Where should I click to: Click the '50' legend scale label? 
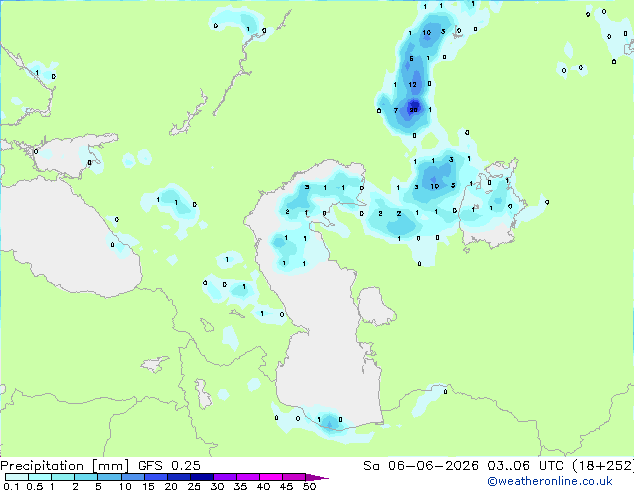click(309, 486)
